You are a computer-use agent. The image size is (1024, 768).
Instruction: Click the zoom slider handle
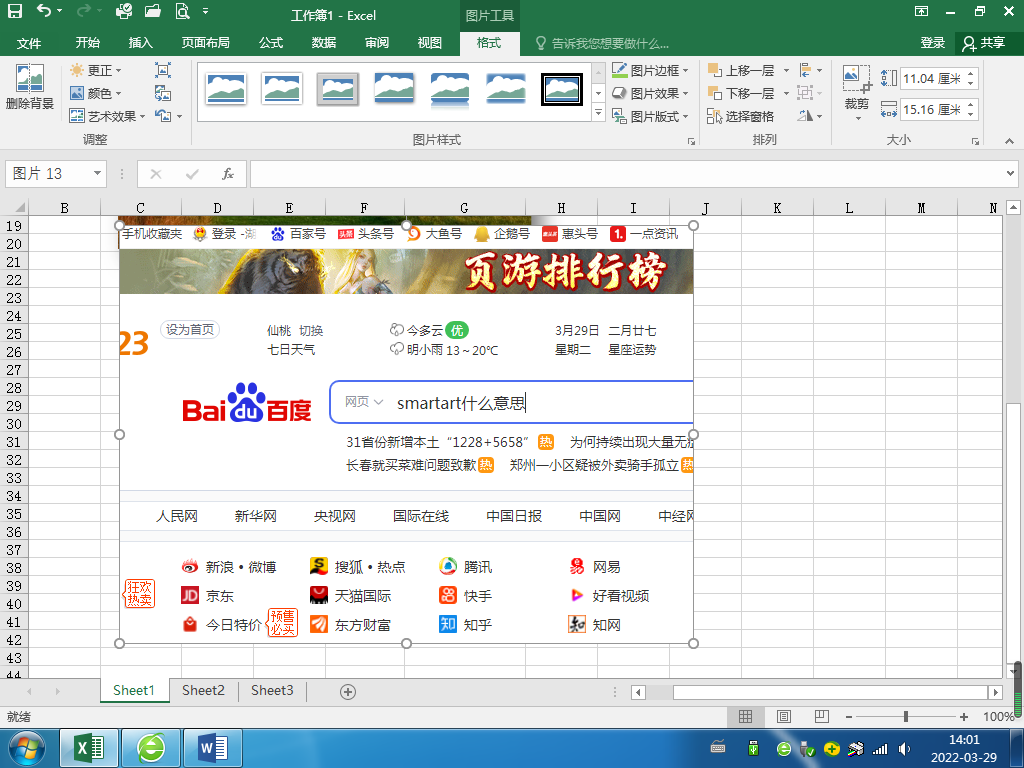pyautogui.click(x=906, y=717)
